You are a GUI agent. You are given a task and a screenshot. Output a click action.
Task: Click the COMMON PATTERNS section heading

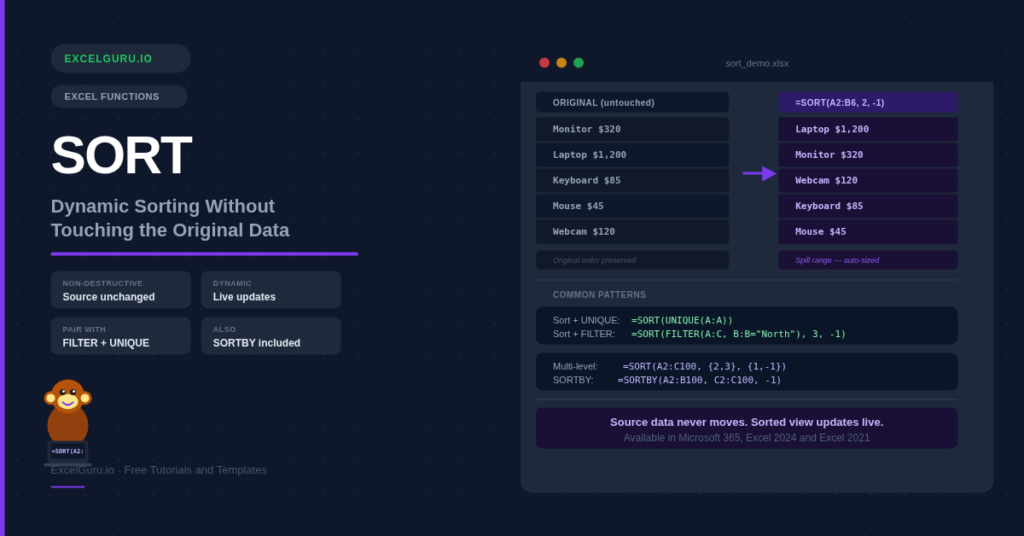599,295
